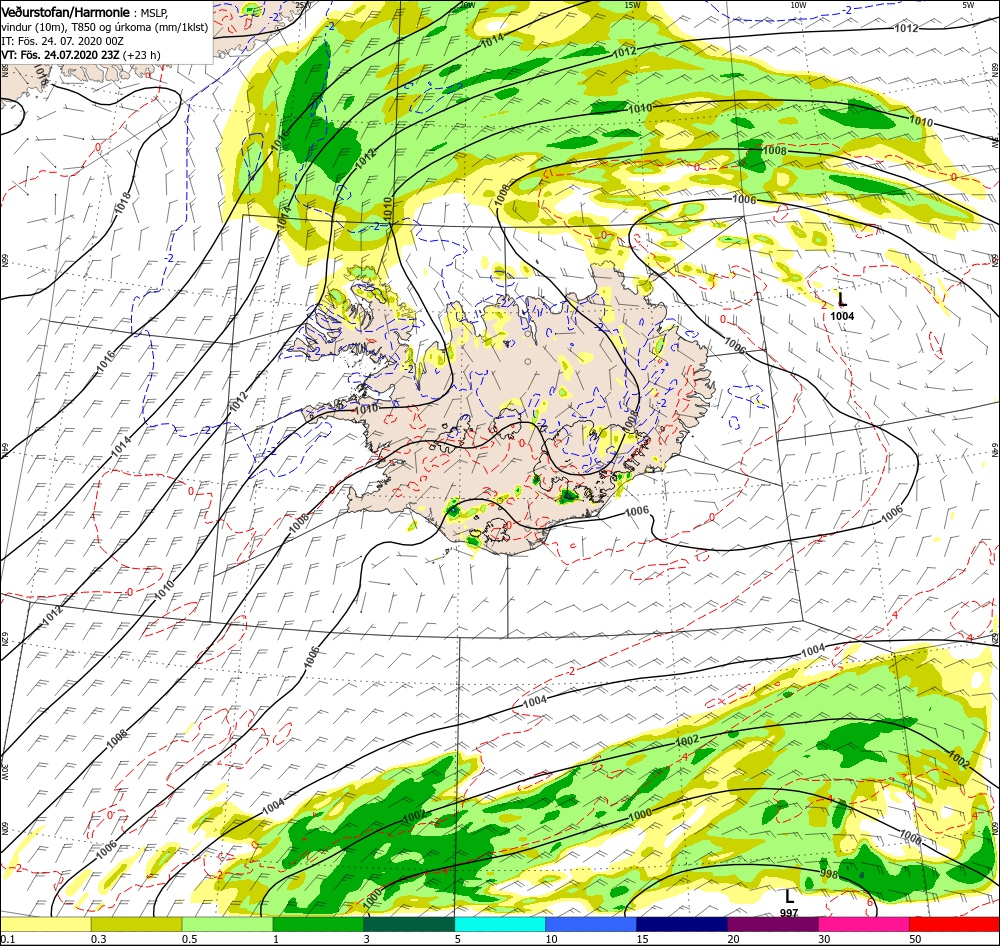The image size is (1000, 946).
Task: Click the '30' legend value label
Action: [x=824, y=939]
